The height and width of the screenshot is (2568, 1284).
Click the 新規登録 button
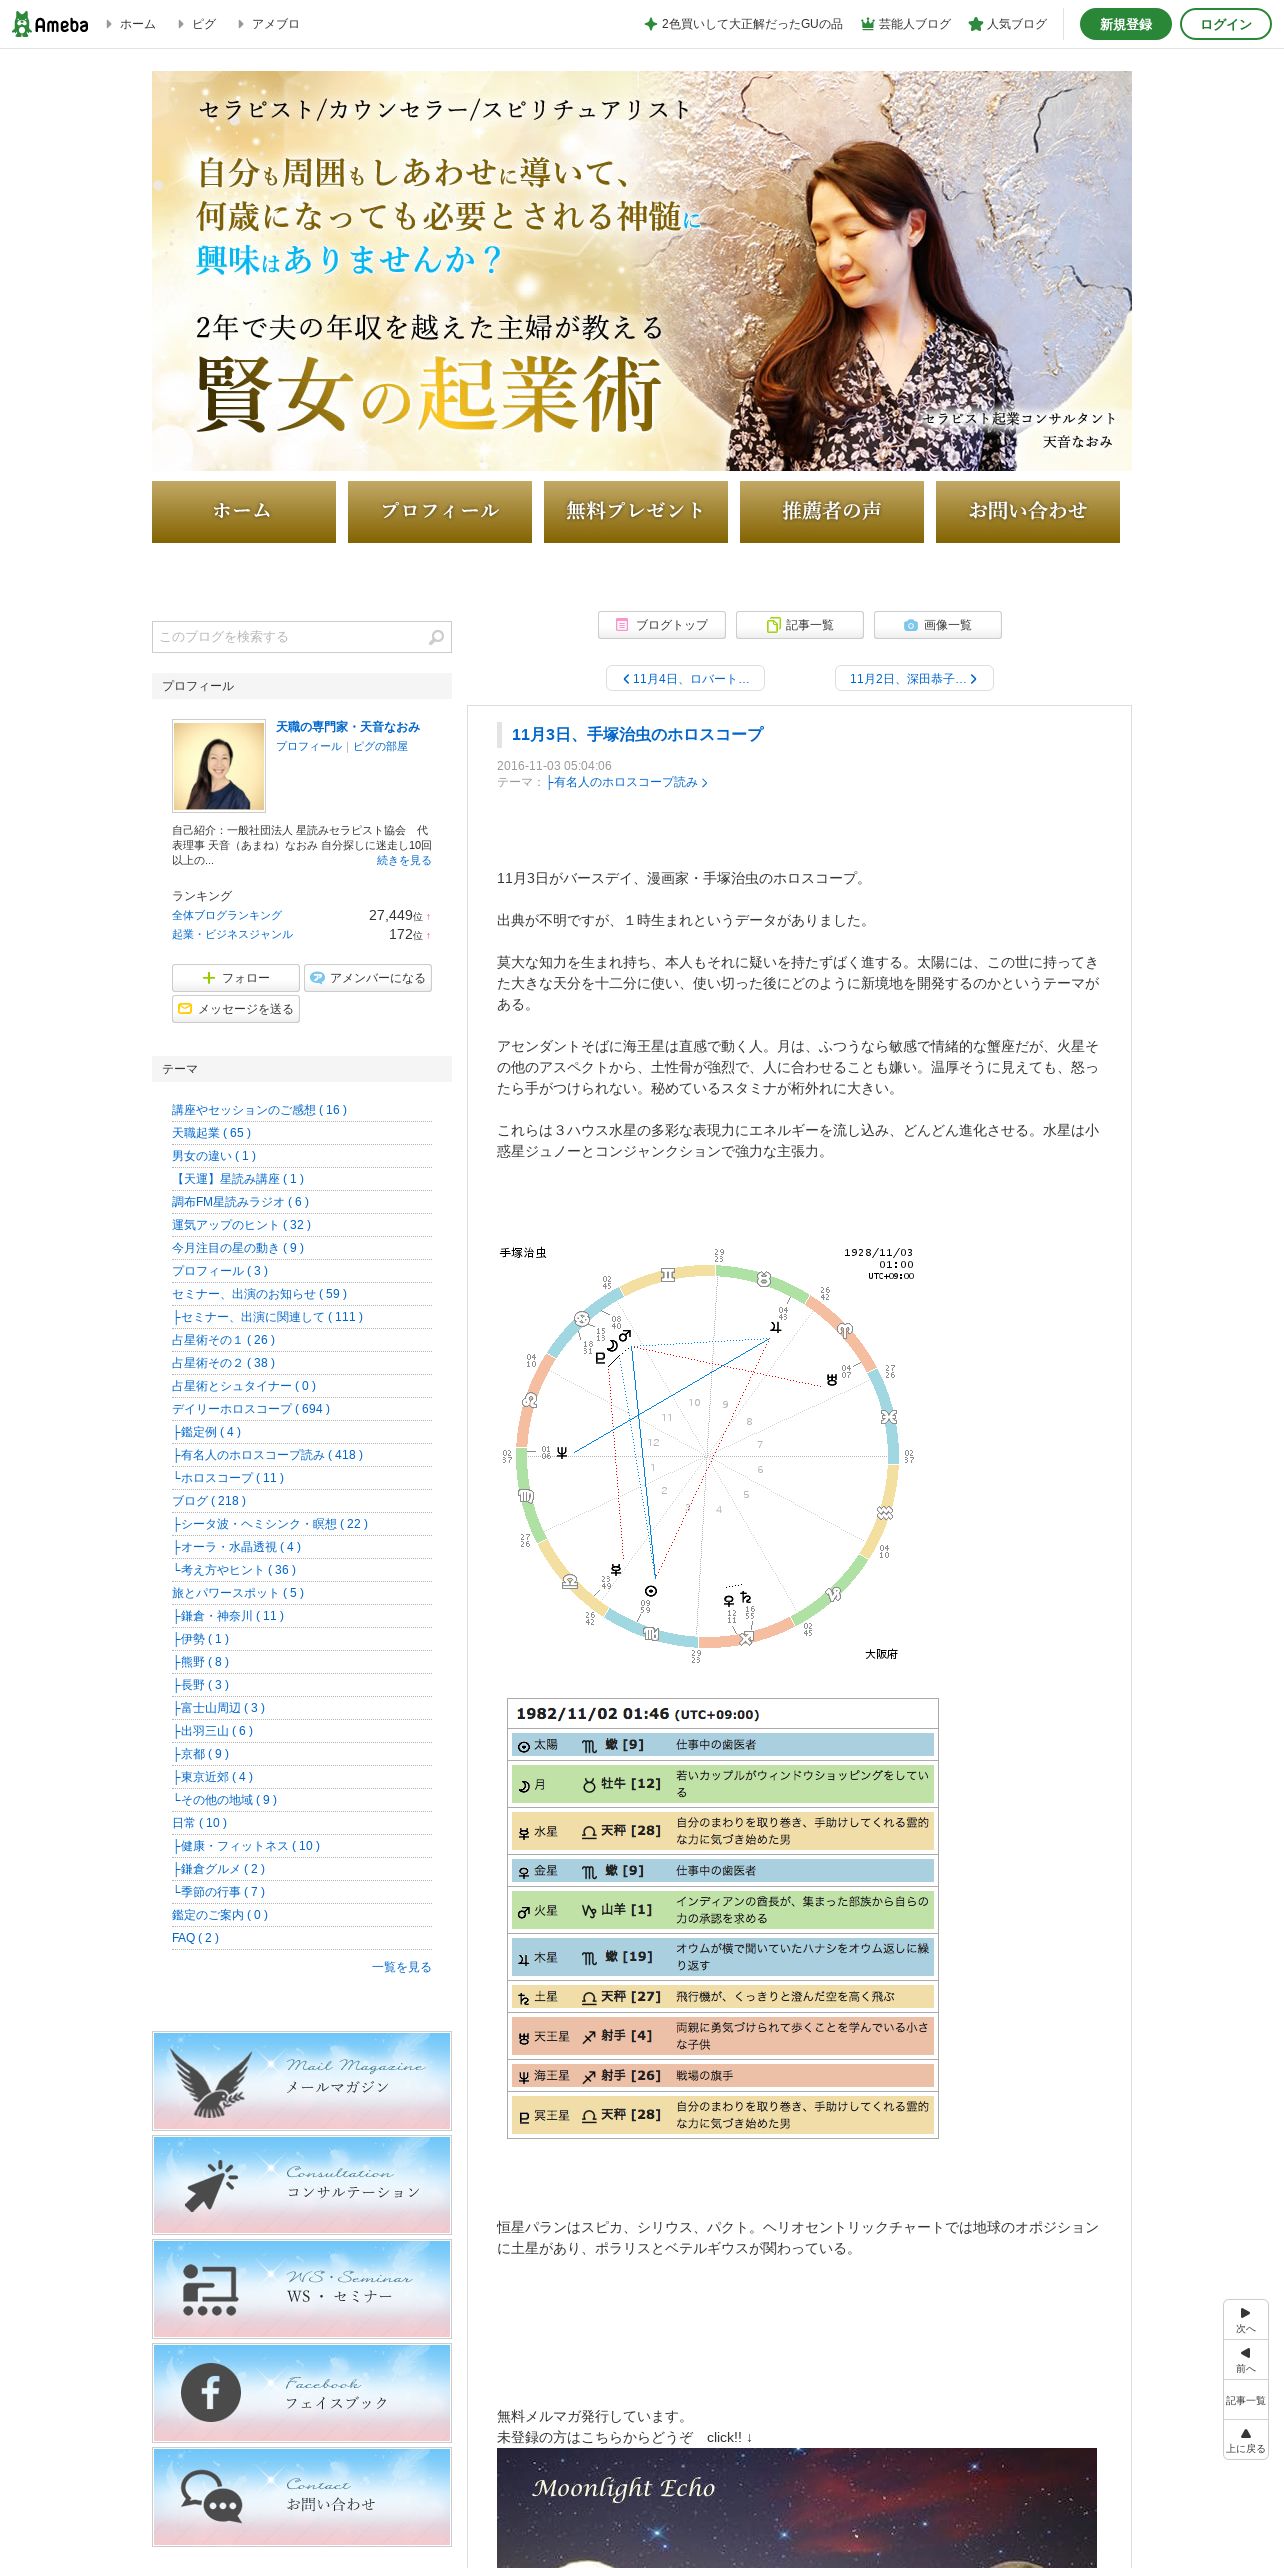click(x=1126, y=24)
